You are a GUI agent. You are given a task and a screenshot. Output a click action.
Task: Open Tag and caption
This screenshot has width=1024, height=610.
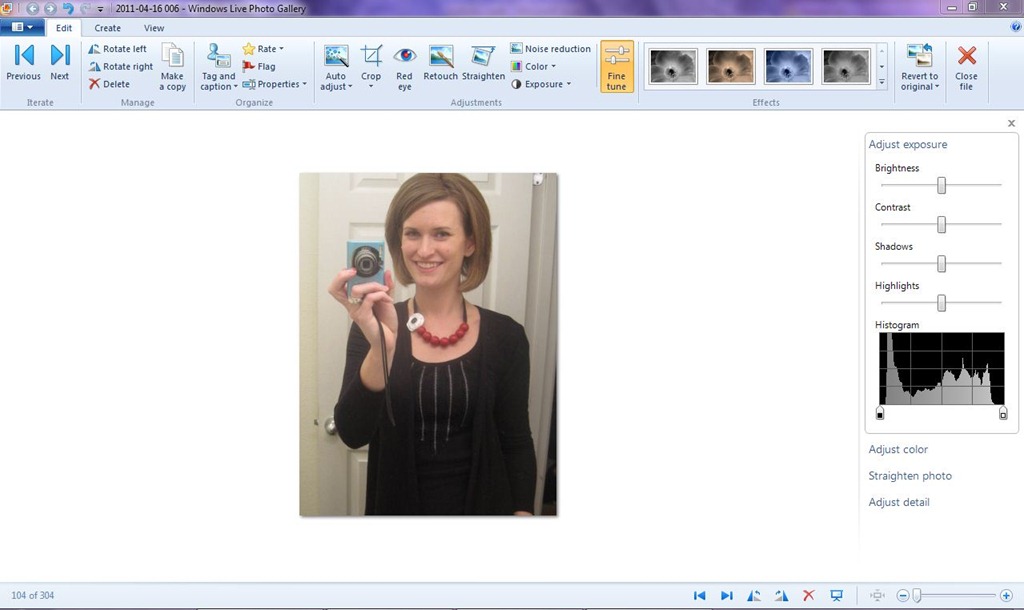[218, 67]
